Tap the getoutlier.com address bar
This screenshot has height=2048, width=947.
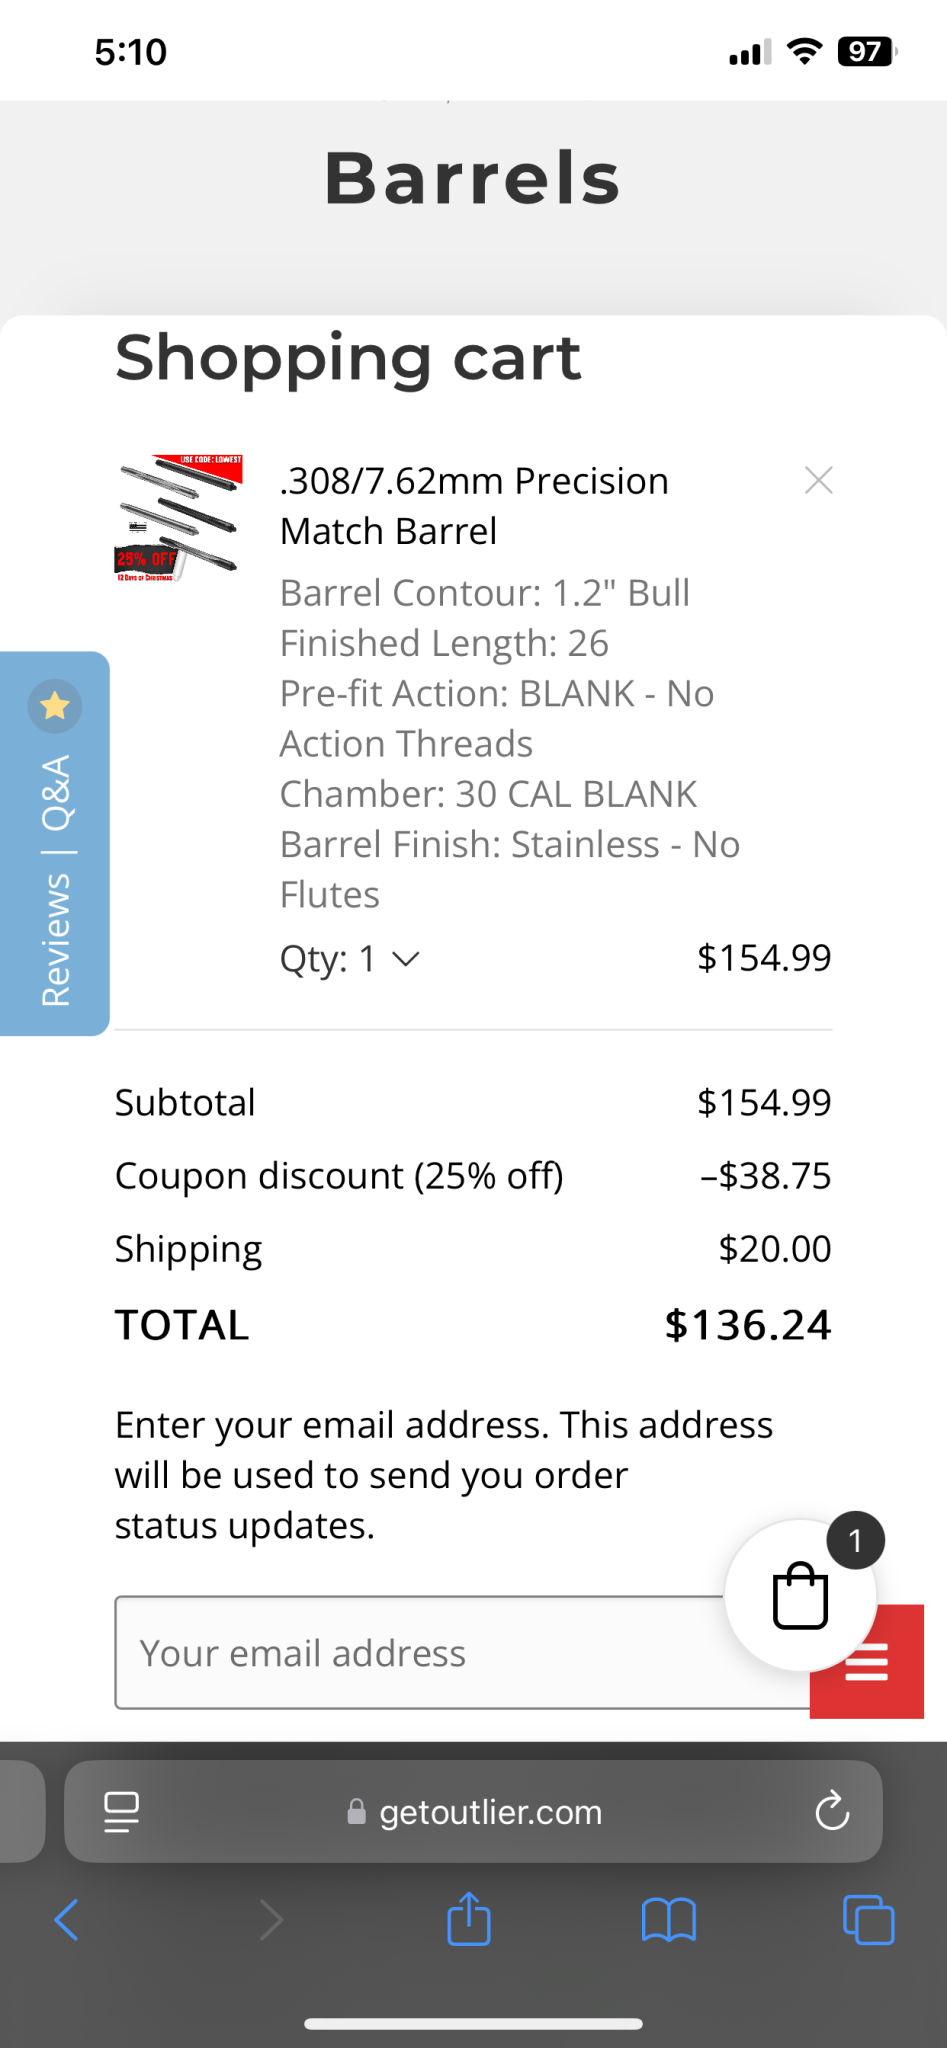473,1811
